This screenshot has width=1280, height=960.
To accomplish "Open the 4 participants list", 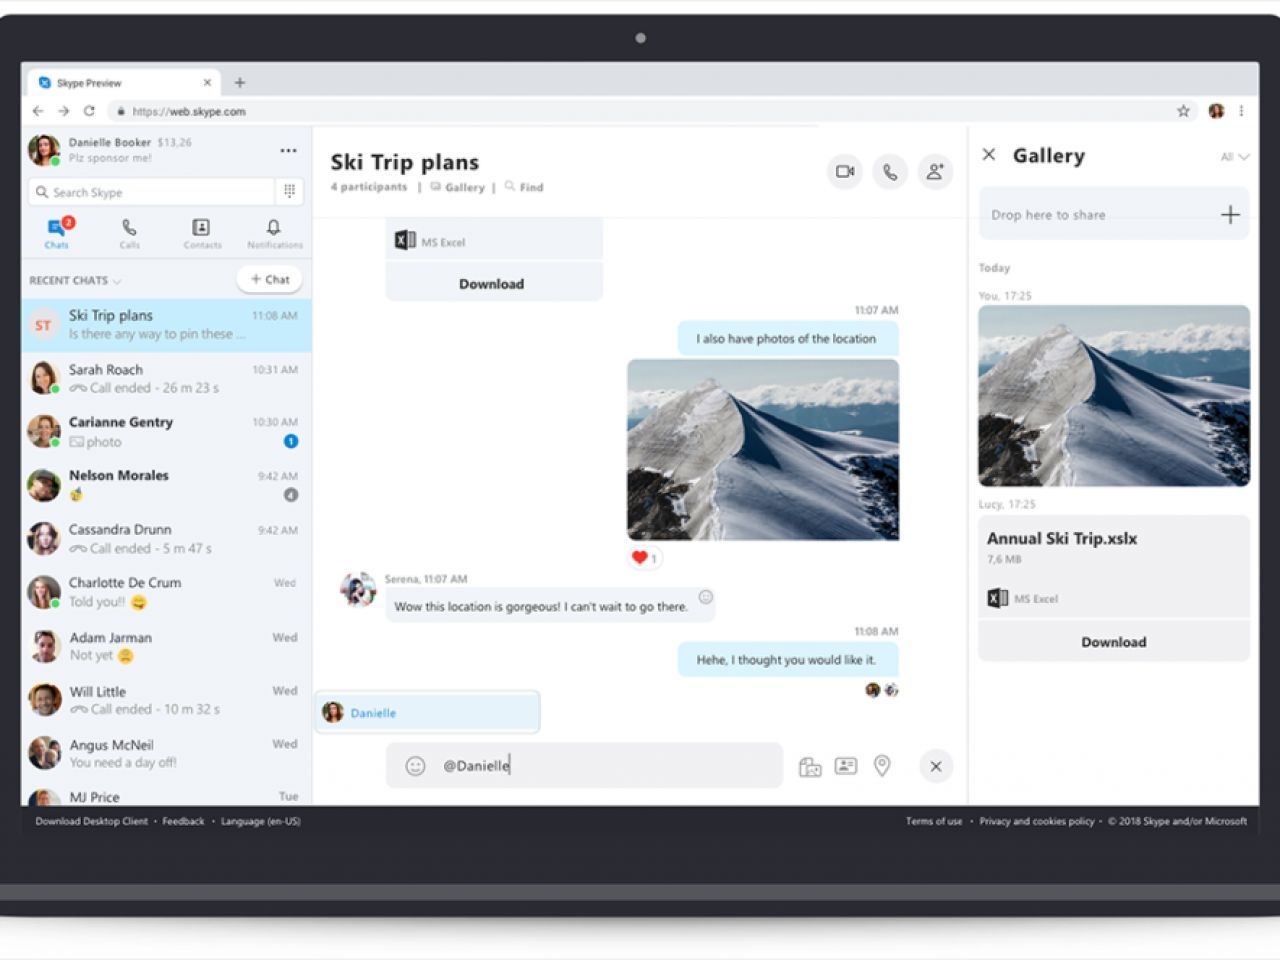I will (x=369, y=187).
